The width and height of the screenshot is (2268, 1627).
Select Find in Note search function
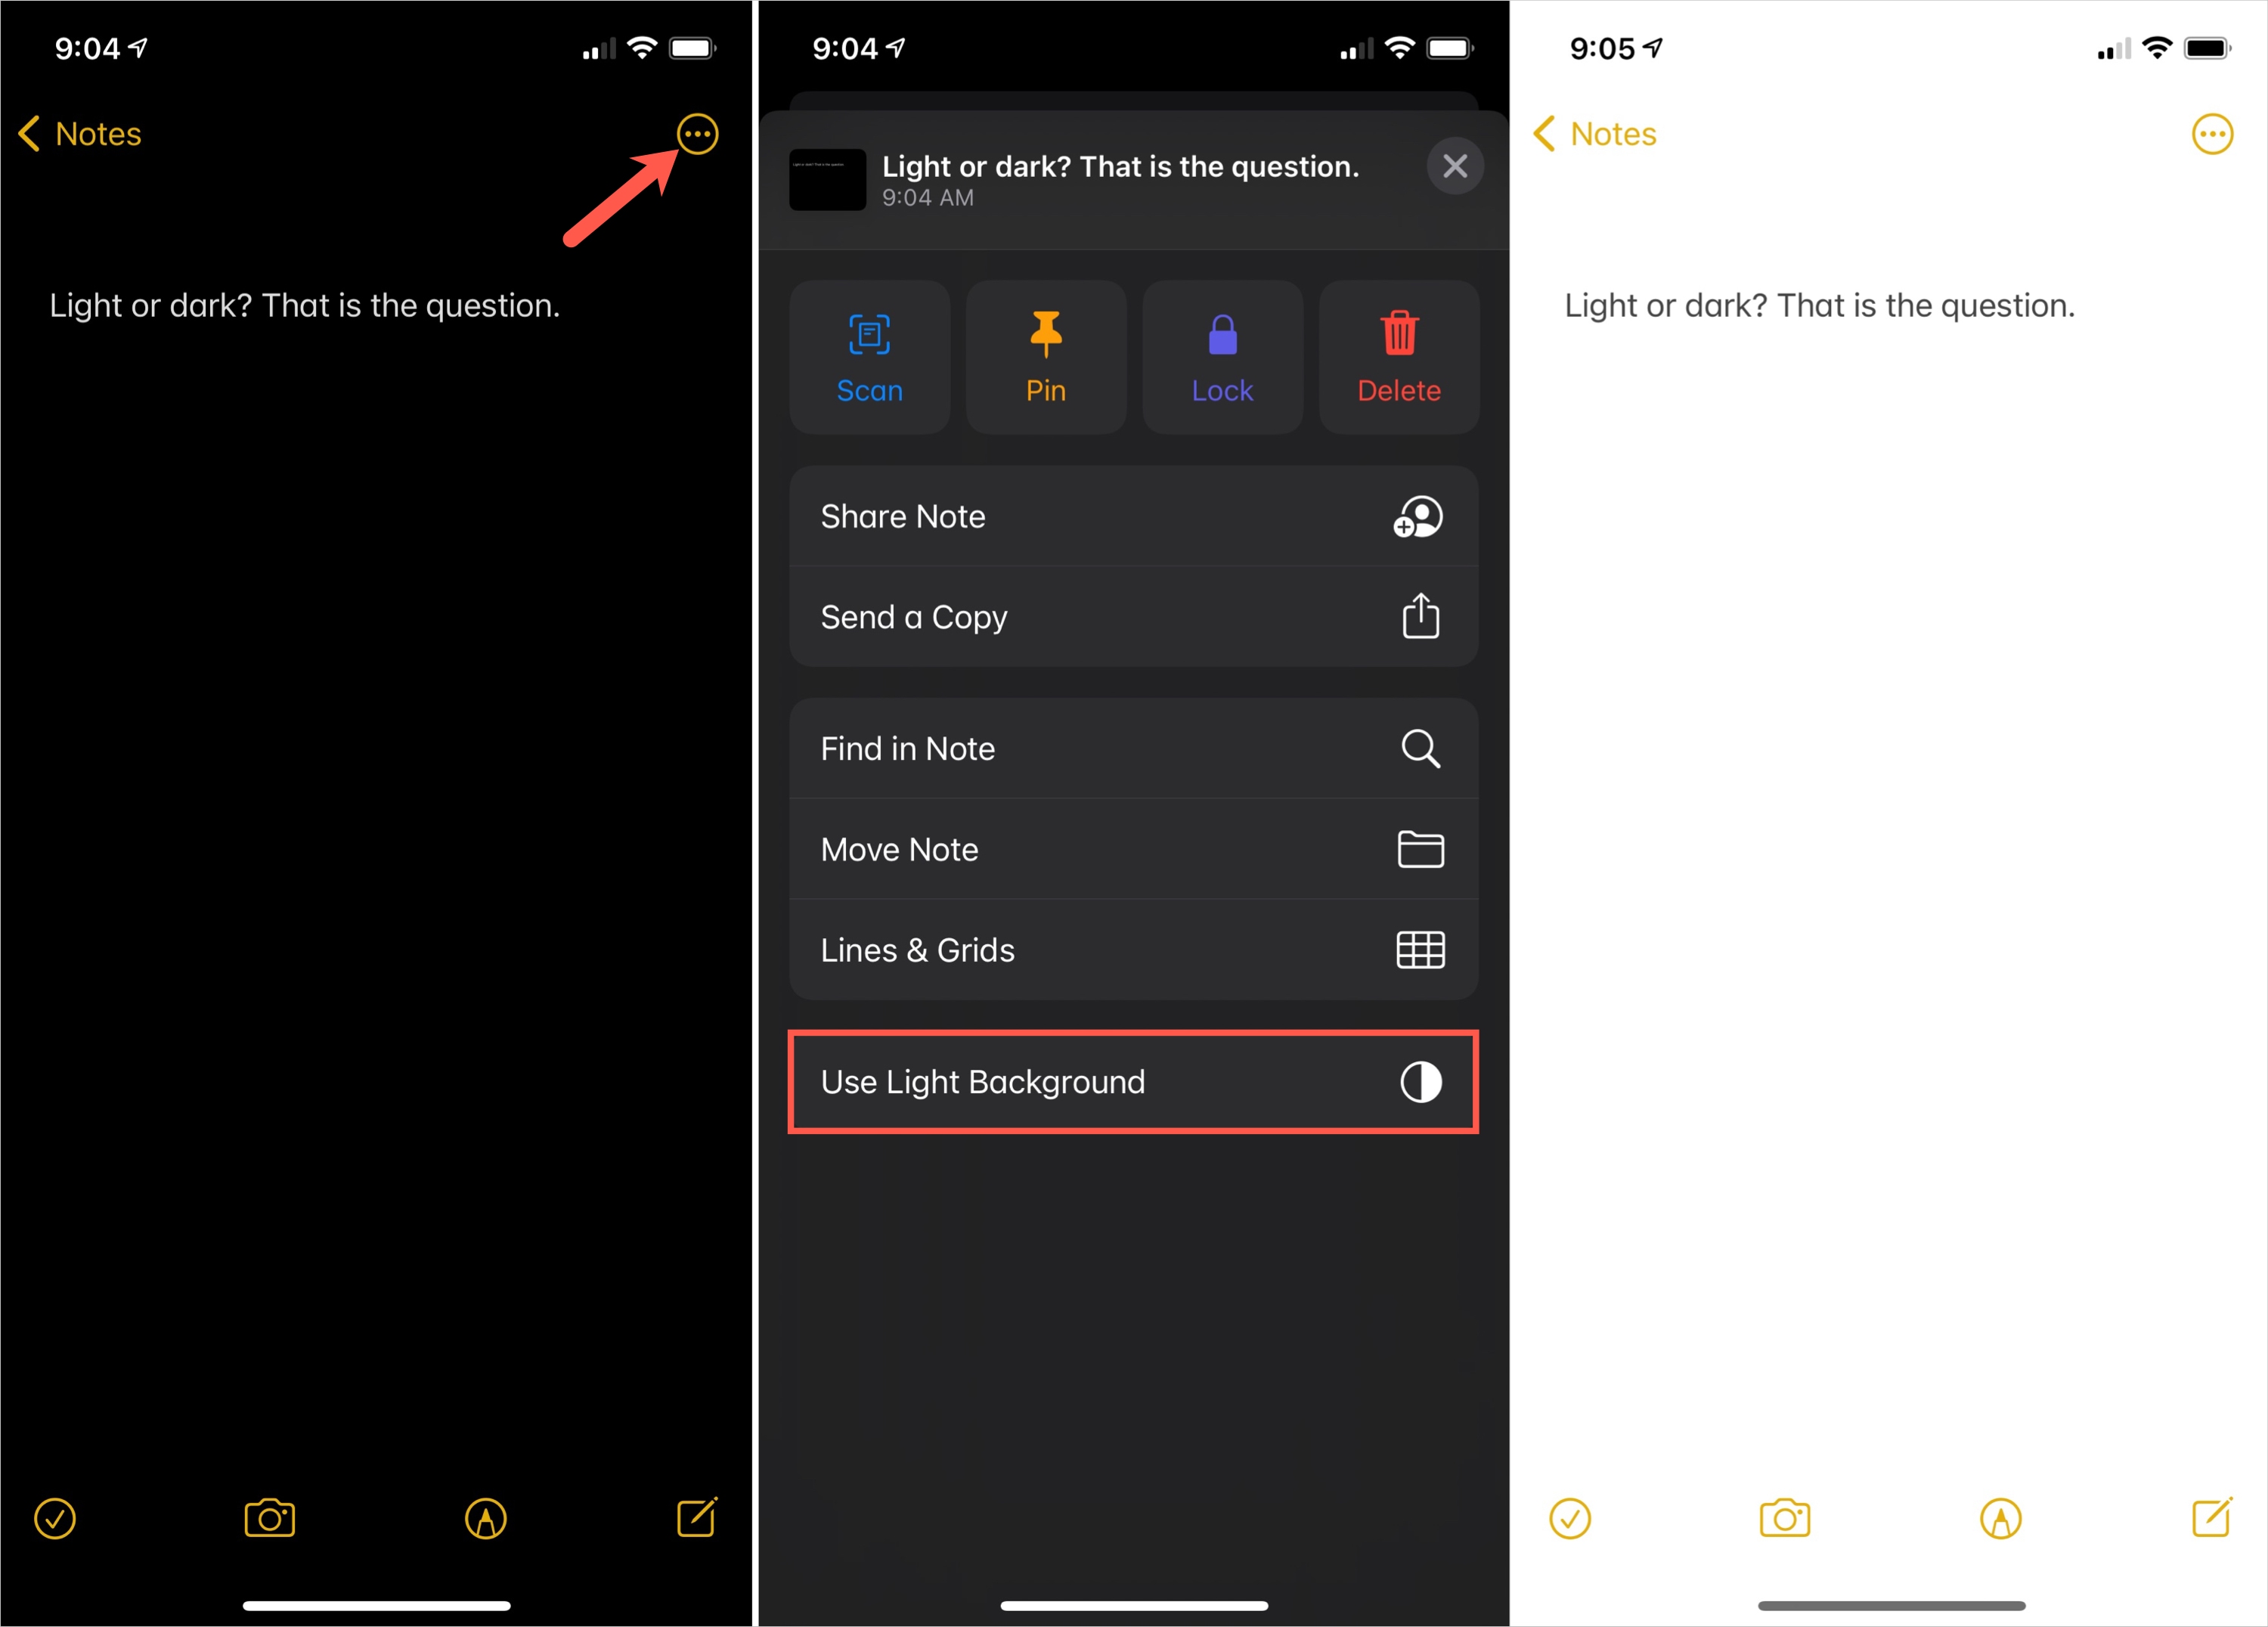[1132, 750]
